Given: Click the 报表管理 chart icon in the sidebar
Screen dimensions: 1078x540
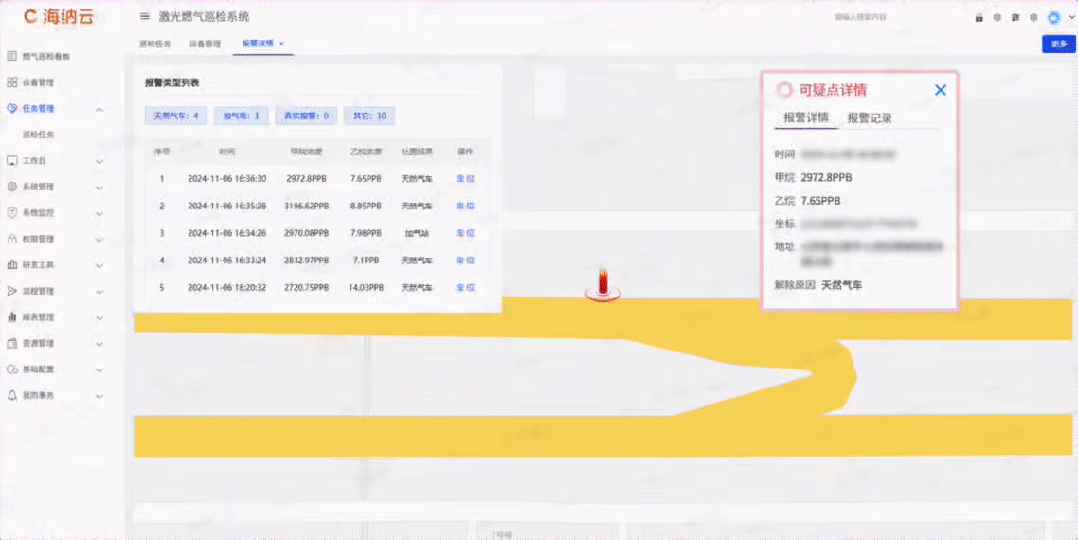Looking at the screenshot, I should [12, 317].
